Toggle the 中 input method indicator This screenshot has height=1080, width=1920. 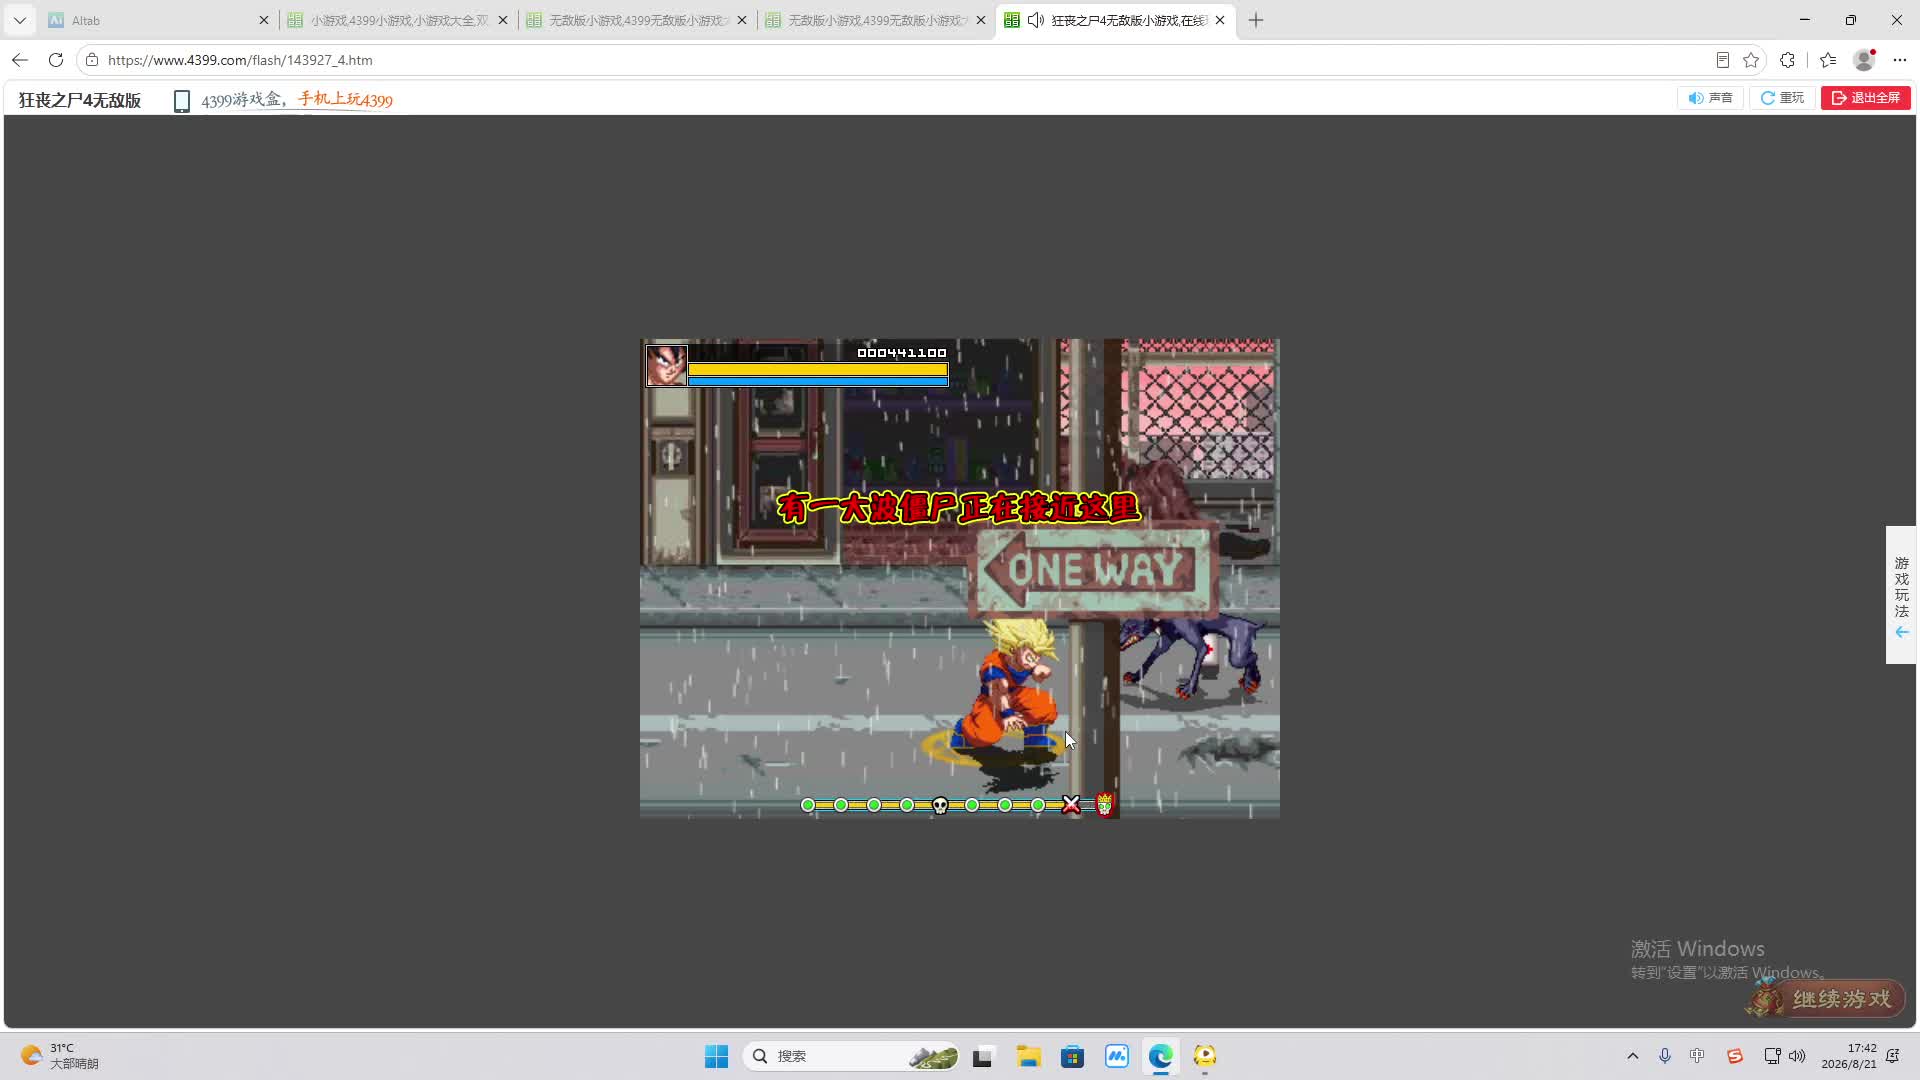coord(1697,1056)
